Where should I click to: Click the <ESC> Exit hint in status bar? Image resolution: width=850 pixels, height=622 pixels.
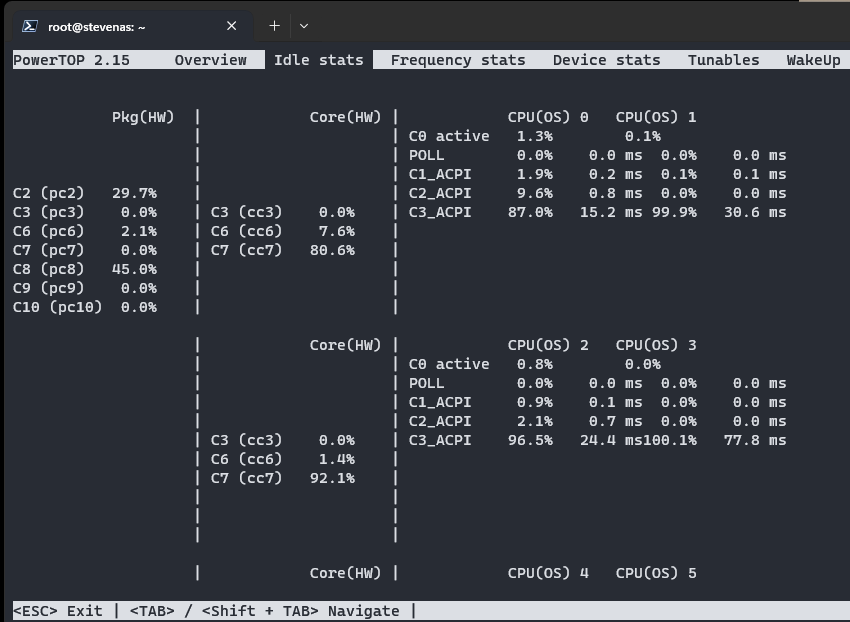57,611
